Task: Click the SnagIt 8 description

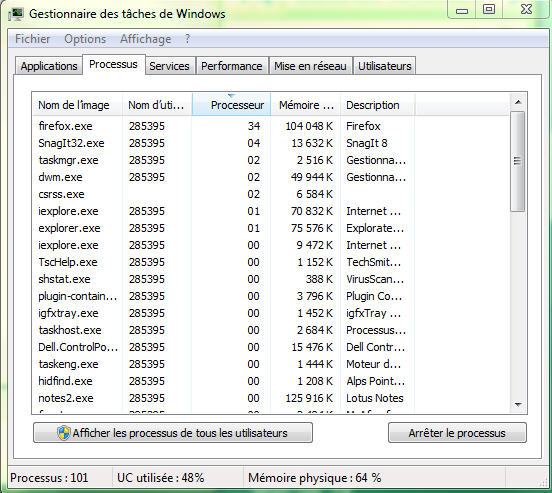Action: pos(366,143)
